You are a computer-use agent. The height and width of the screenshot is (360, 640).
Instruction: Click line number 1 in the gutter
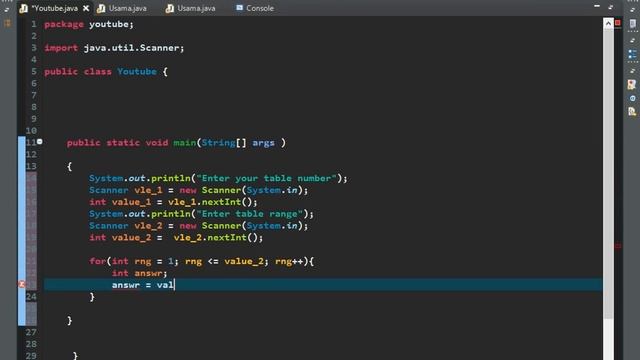34,24
